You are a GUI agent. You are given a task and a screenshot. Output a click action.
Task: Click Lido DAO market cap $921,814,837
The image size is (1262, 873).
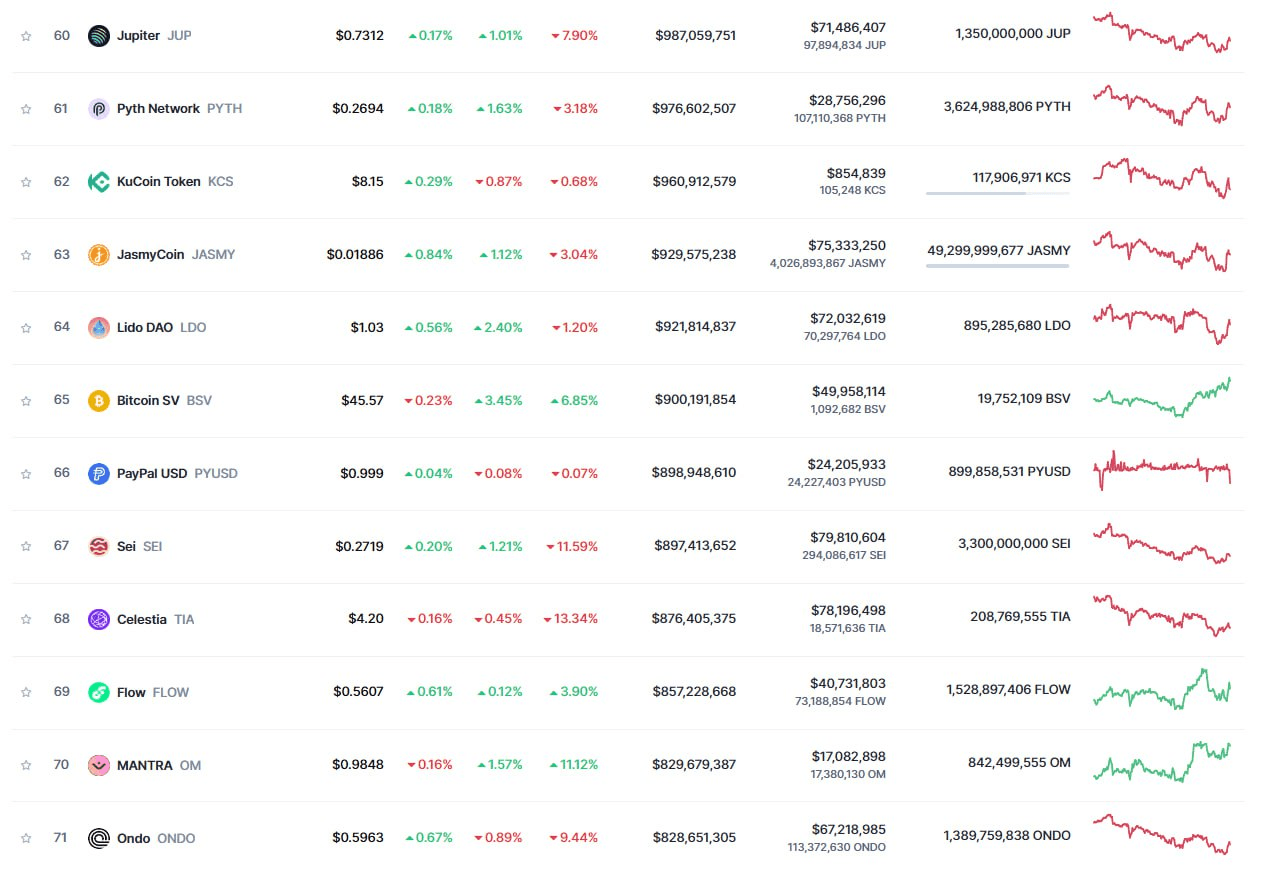695,328
